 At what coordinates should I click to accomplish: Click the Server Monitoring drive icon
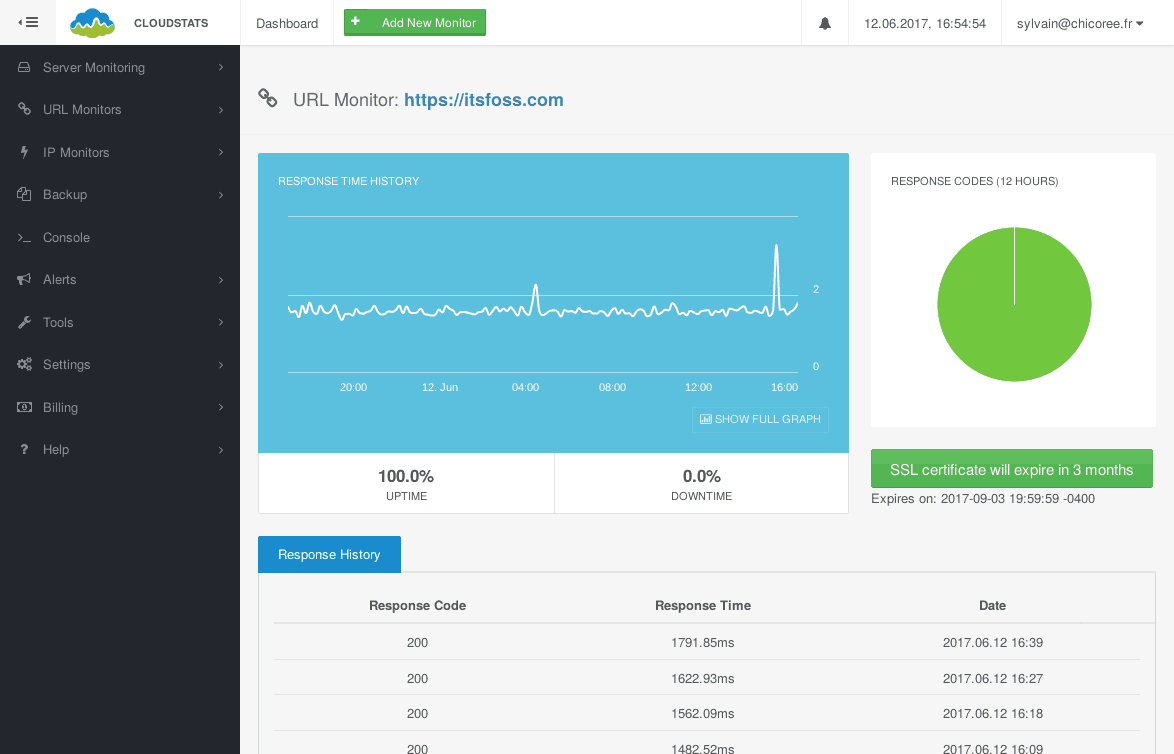tap(24, 67)
